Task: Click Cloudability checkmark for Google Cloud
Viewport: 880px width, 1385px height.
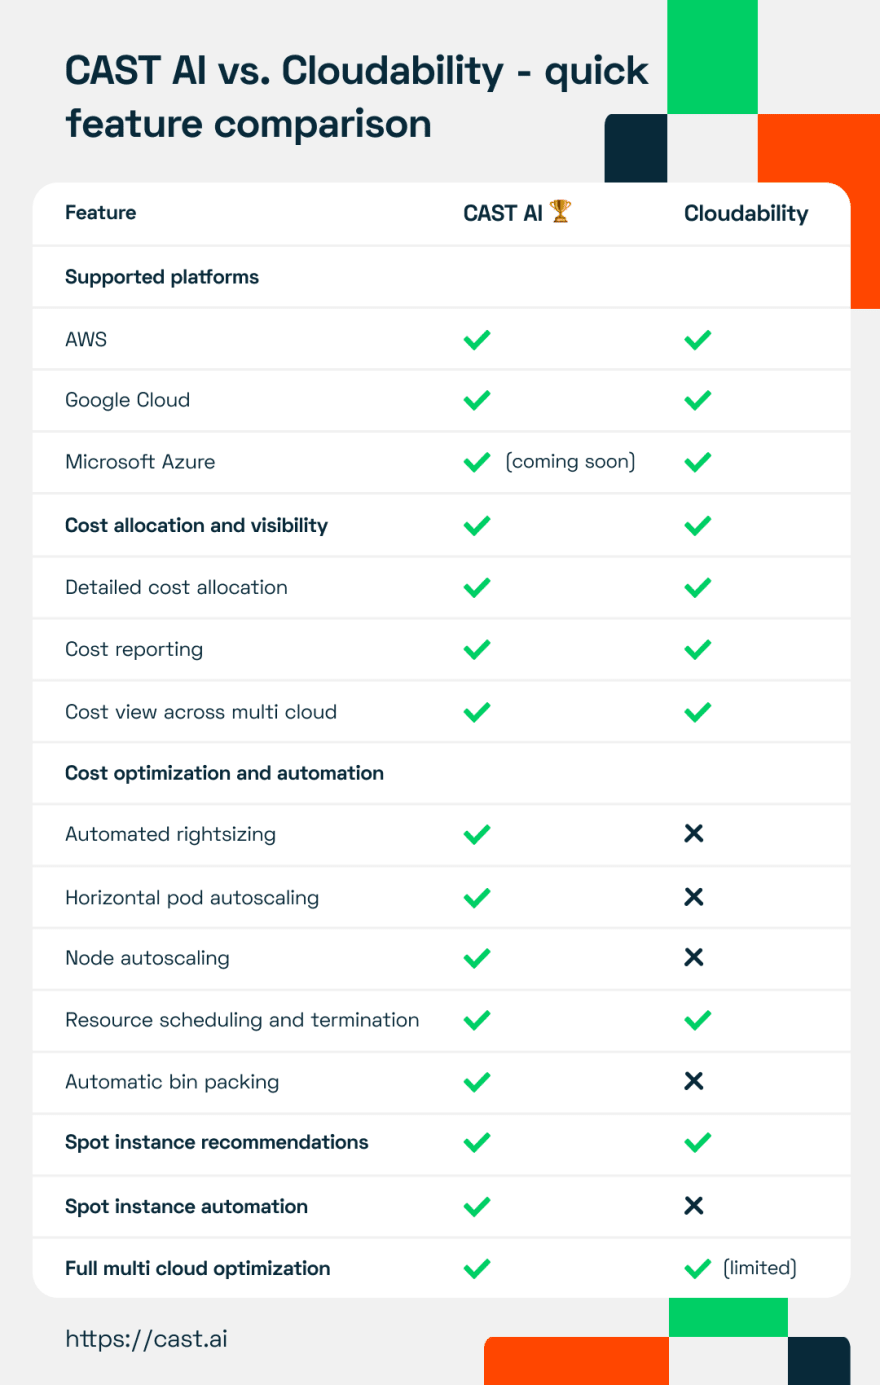Action: pos(698,400)
